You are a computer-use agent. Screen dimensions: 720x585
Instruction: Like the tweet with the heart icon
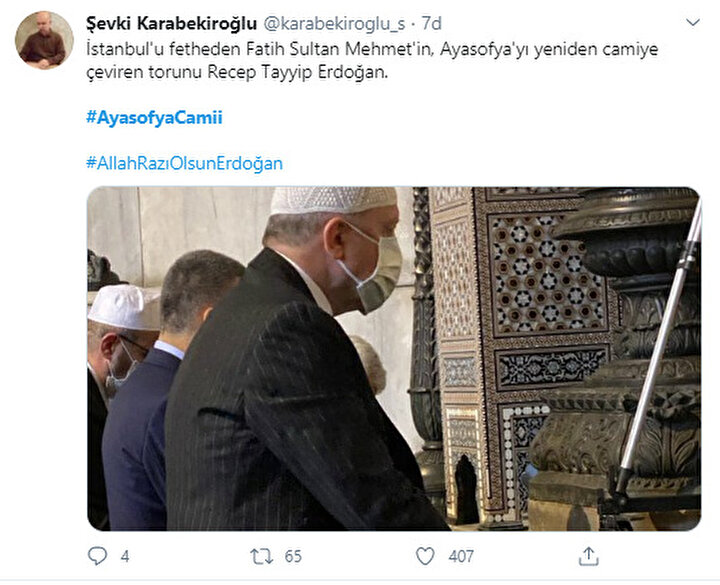pos(425,556)
